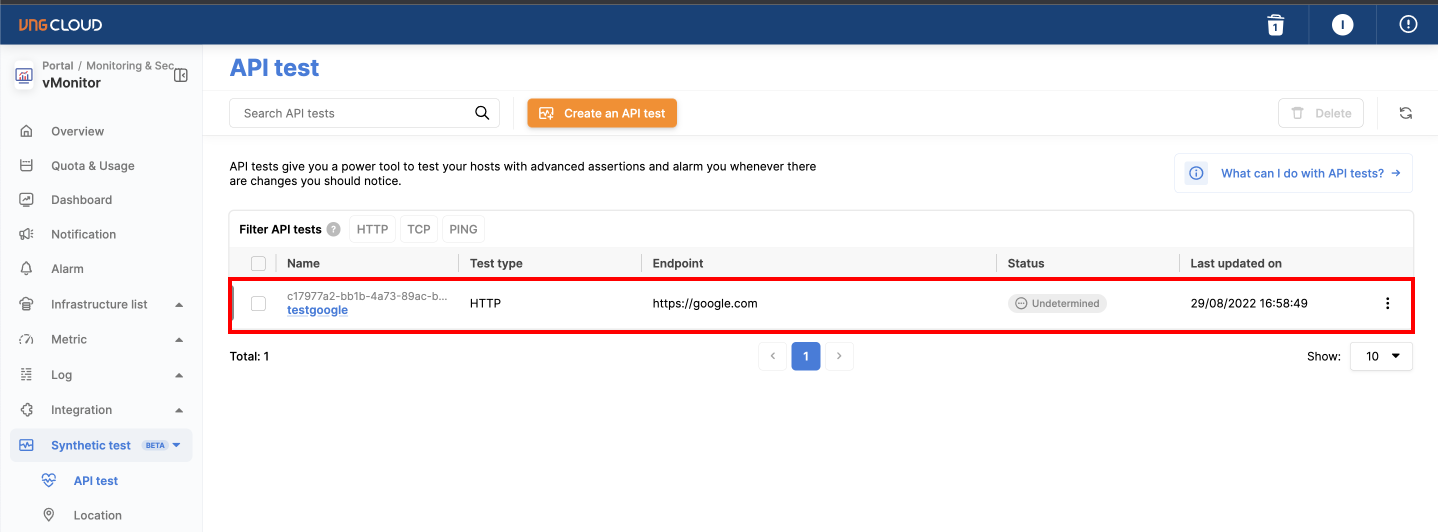The width and height of the screenshot is (1438, 532).
Task: Click the vMonitor logo icon
Action: [24, 75]
